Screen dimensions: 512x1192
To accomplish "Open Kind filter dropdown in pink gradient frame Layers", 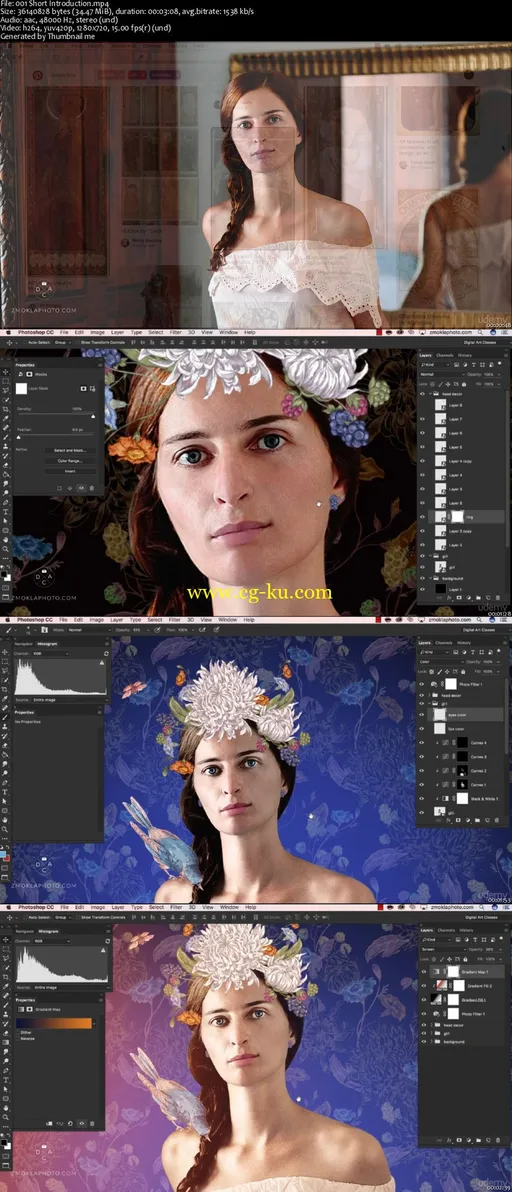I will pos(436,940).
